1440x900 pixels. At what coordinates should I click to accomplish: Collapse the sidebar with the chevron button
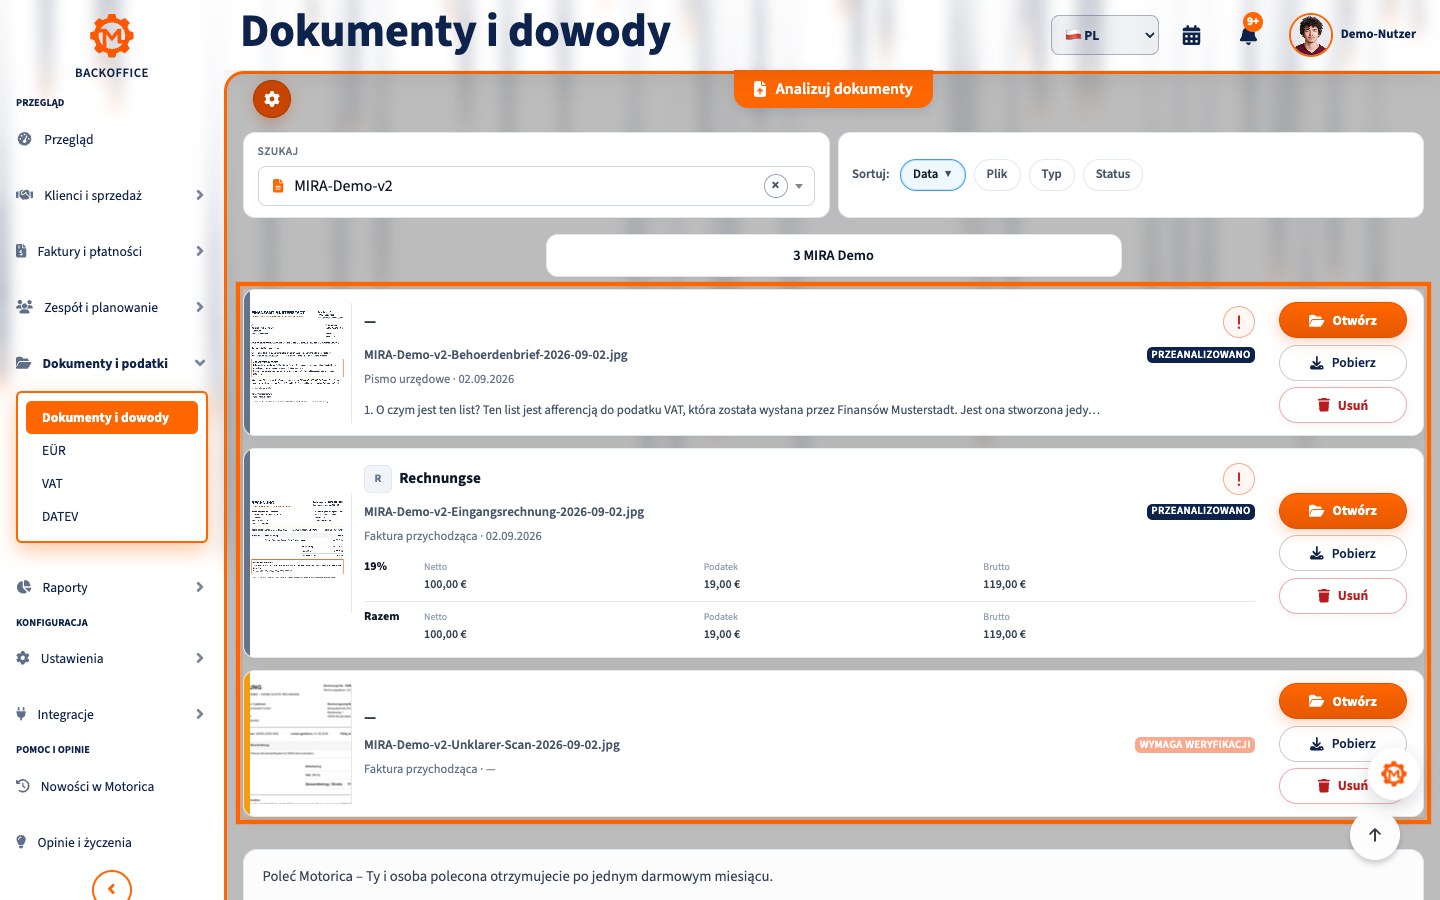[x=112, y=888]
